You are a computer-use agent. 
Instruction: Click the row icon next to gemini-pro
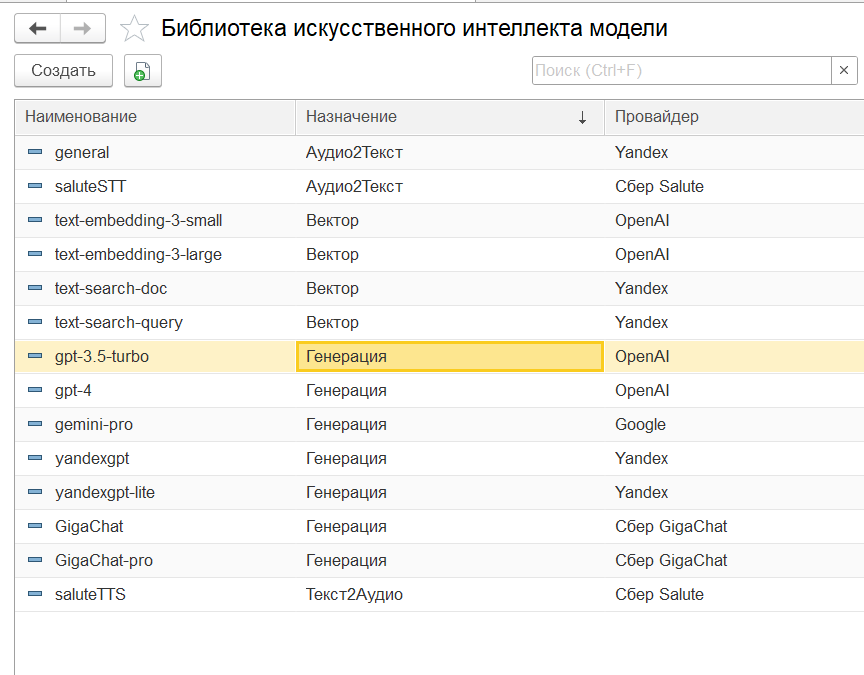coord(35,424)
